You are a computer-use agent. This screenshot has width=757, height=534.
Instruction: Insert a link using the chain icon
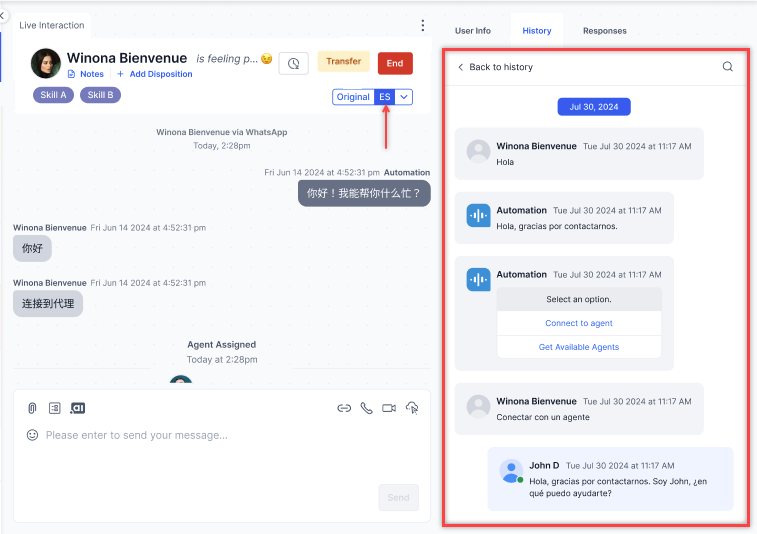(344, 408)
